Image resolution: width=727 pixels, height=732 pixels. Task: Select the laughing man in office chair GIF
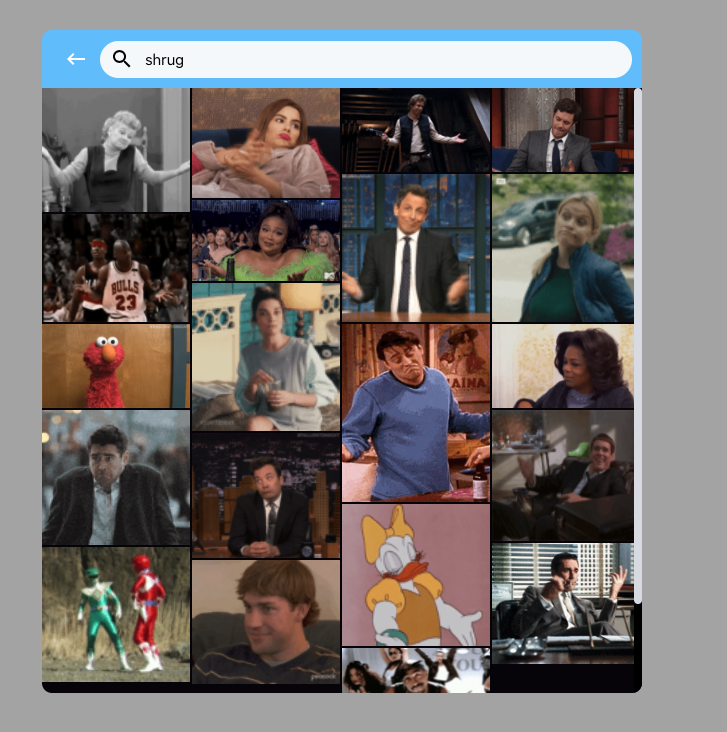coord(563,476)
